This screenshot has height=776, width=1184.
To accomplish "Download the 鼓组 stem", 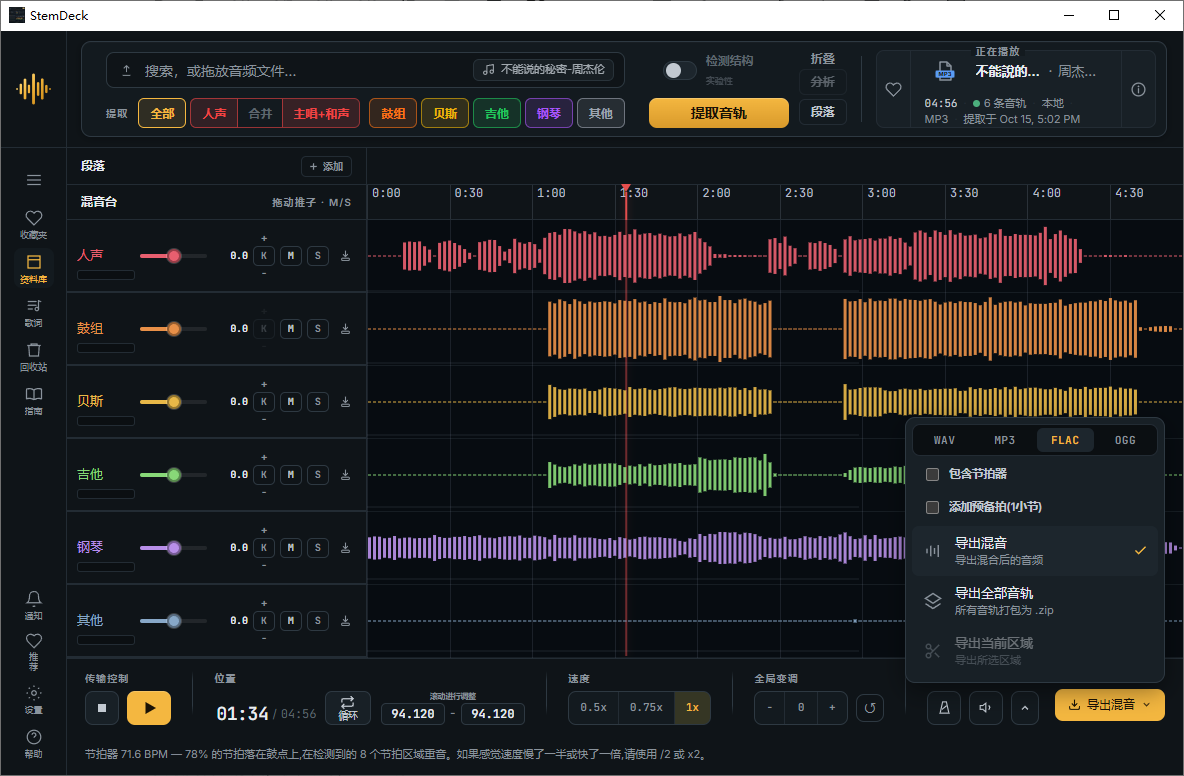I will point(345,328).
